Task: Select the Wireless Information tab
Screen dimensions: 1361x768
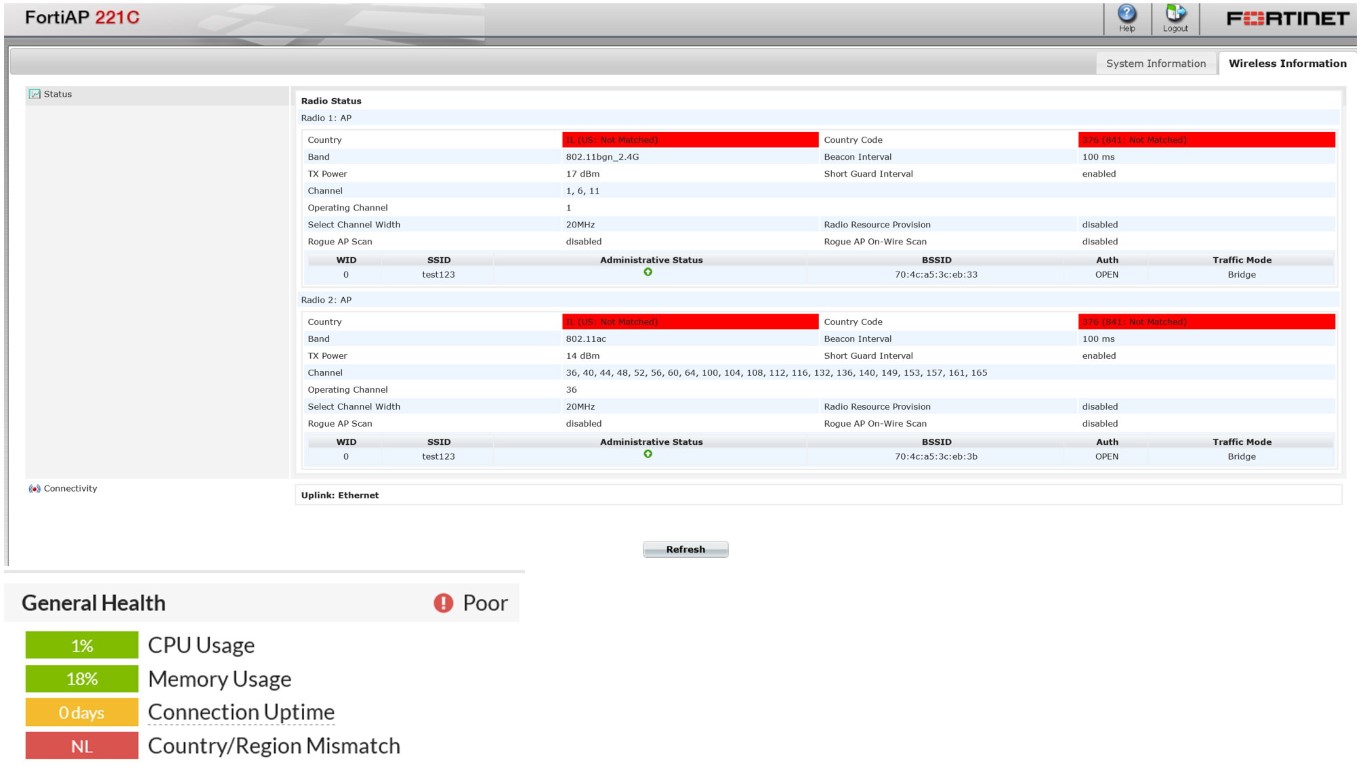Action: 1287,63
